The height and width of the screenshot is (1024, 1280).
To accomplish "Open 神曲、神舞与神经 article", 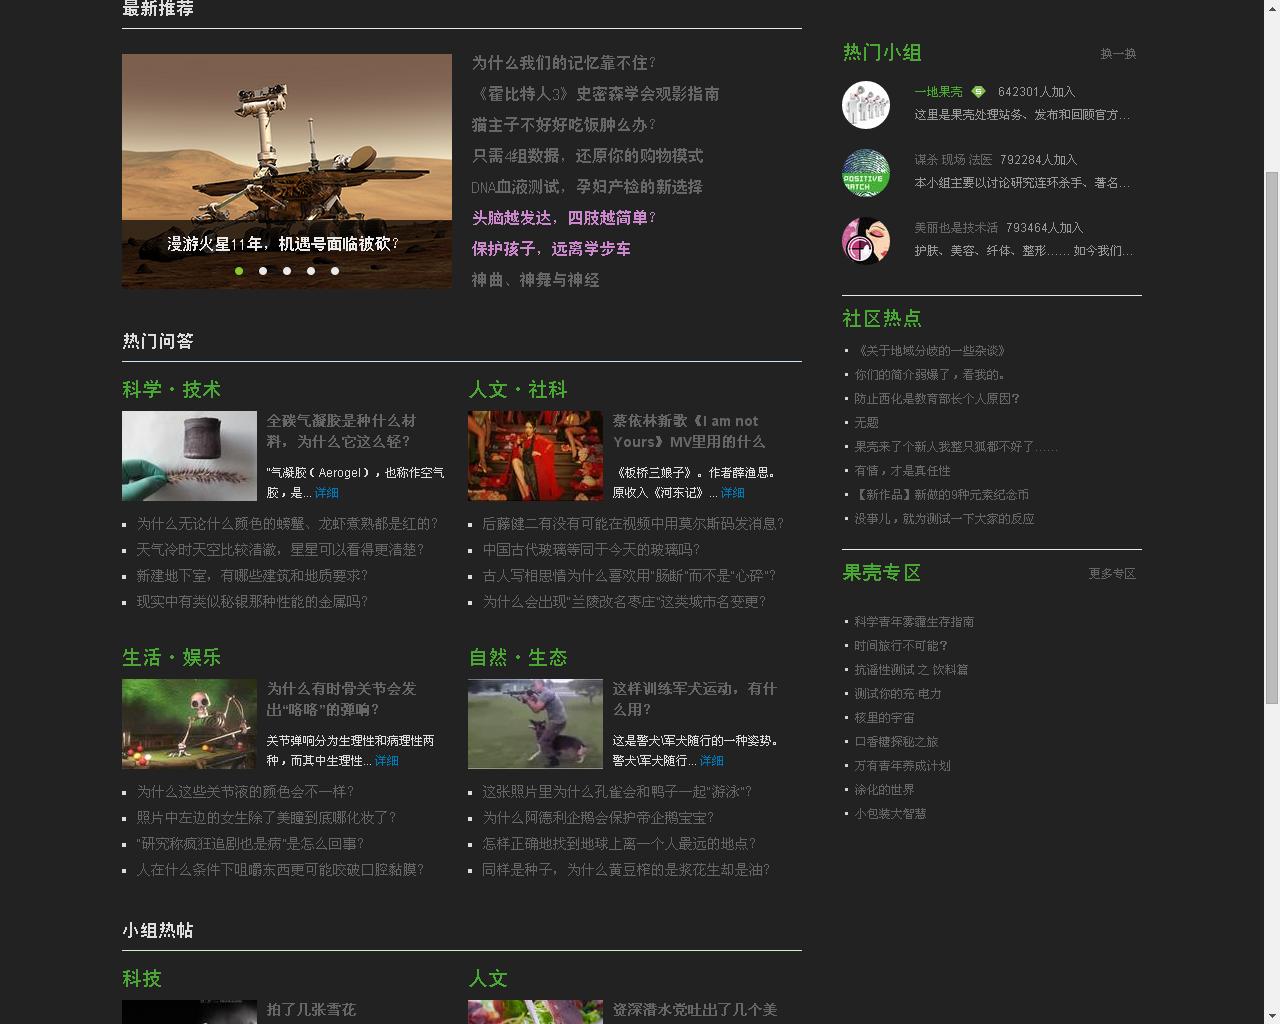I will [x=536, y=280].
